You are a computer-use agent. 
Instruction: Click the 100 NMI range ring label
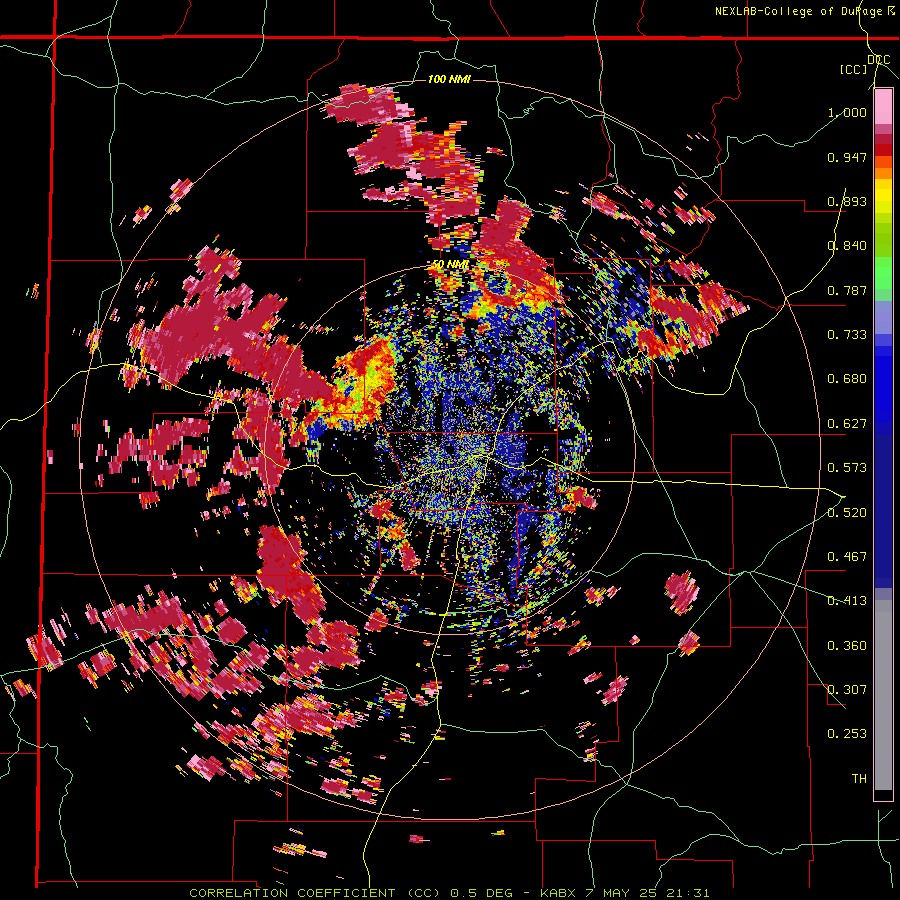[x=449, y=79]
